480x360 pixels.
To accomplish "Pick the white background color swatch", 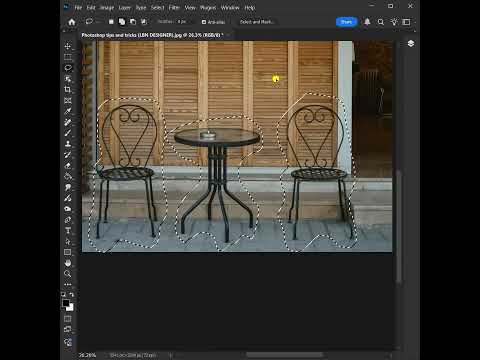I will click(x=71, y=308).
